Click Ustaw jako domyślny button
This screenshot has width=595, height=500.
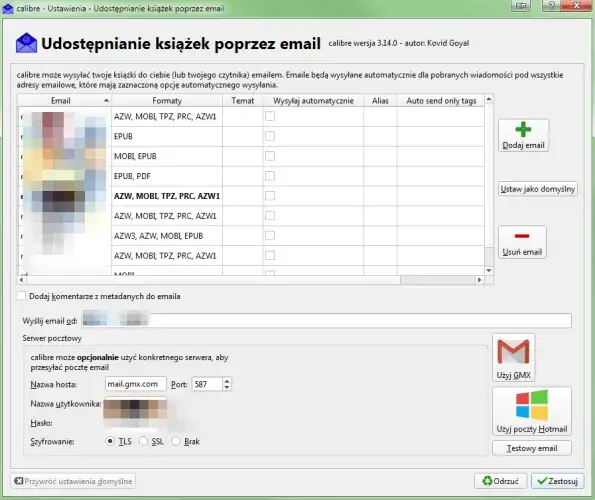[538, 189]
